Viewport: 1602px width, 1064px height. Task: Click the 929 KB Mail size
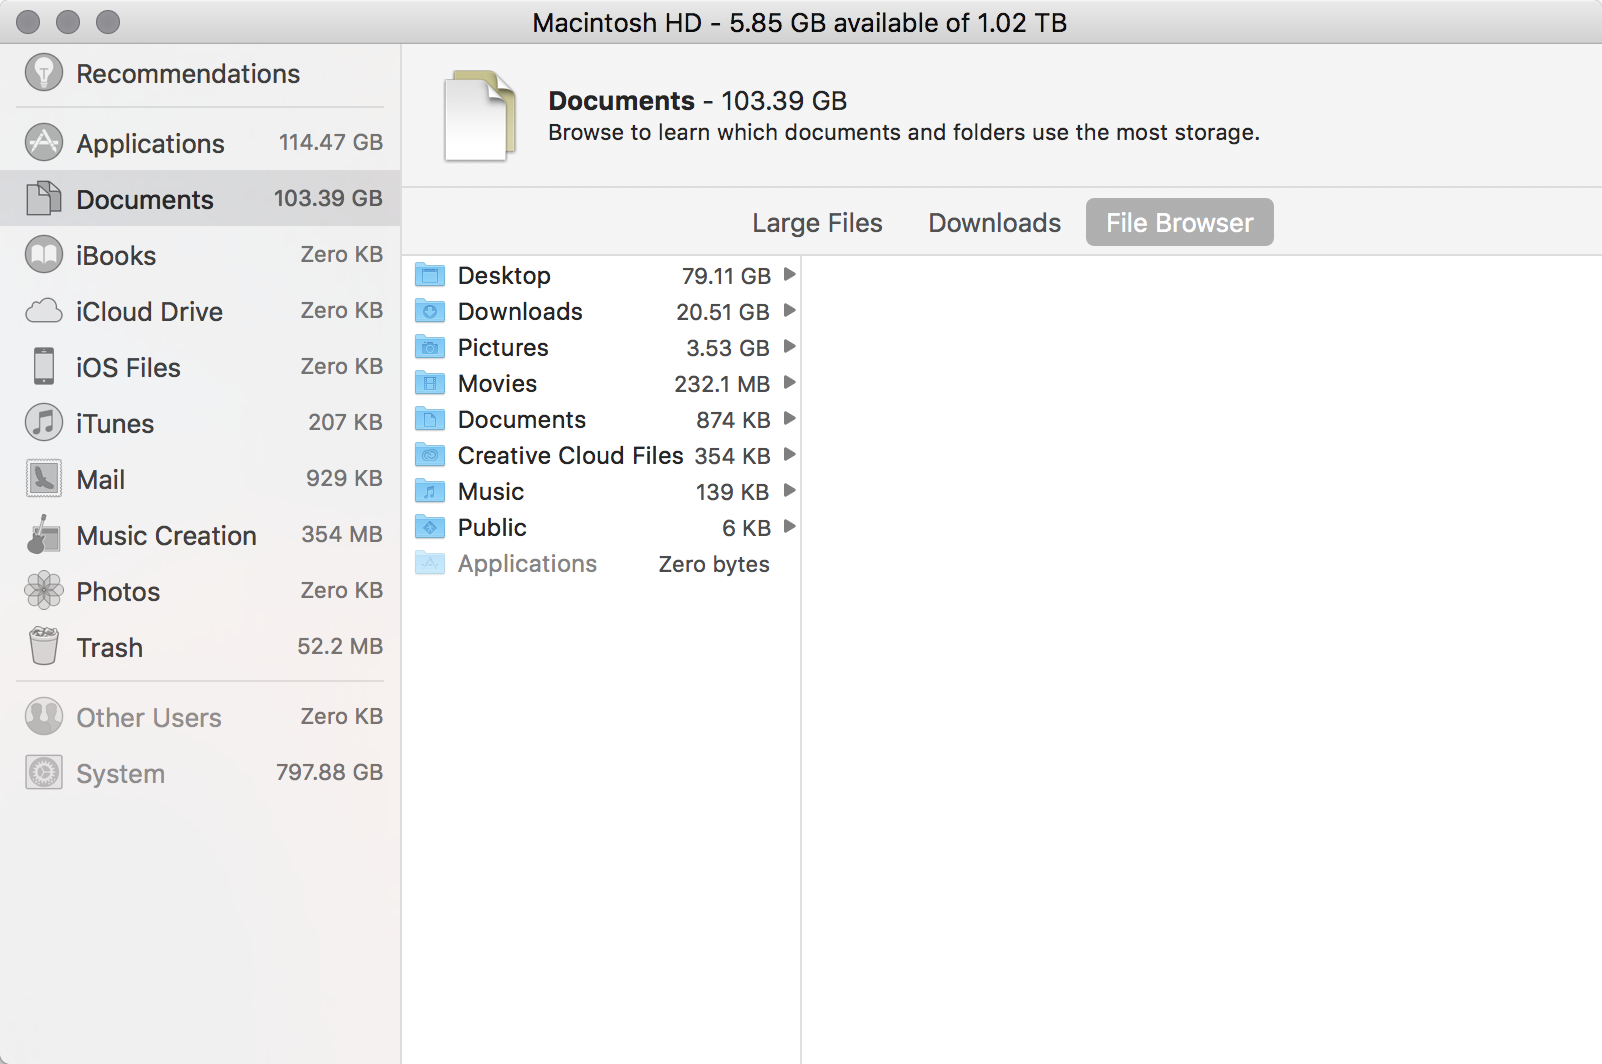point(344,478)
